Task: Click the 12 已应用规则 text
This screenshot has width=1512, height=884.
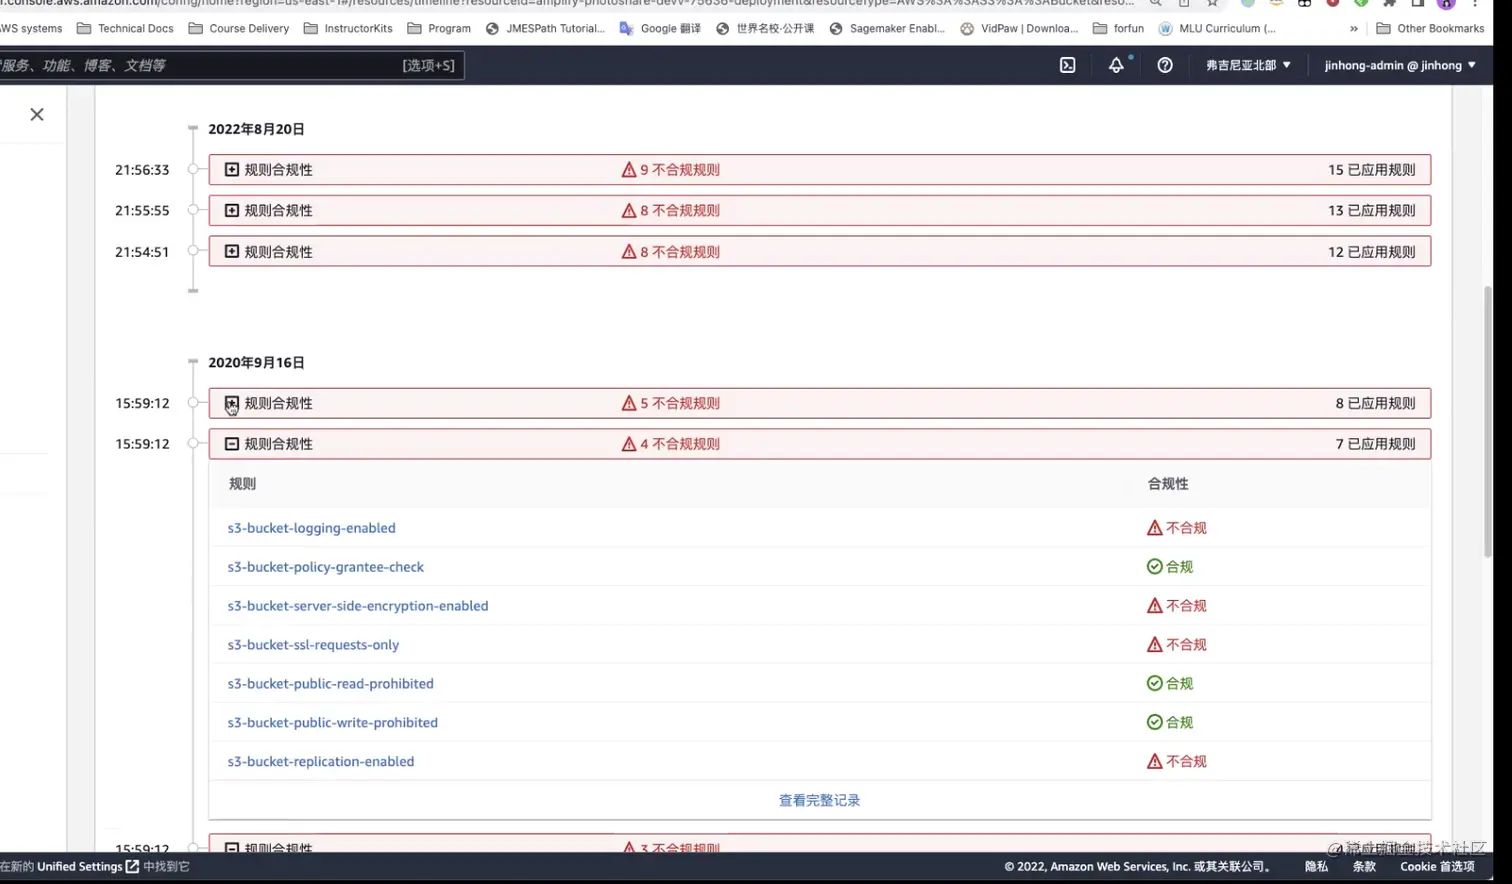Action: pyautogui.click(x=1371, y=252)
